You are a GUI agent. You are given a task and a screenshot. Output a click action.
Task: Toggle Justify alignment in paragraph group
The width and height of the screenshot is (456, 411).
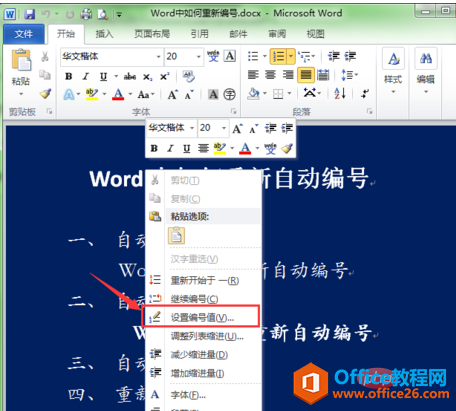tap(306, 75)
